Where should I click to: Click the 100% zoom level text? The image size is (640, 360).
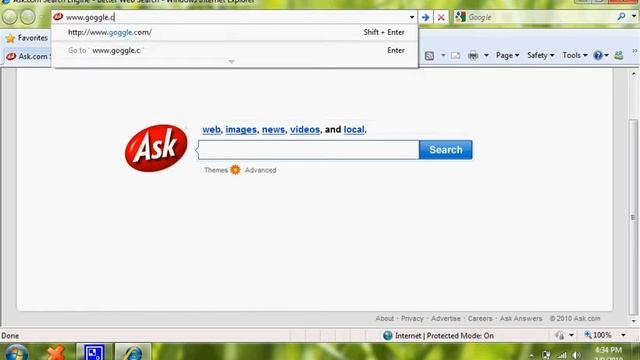tap(602, 335)
